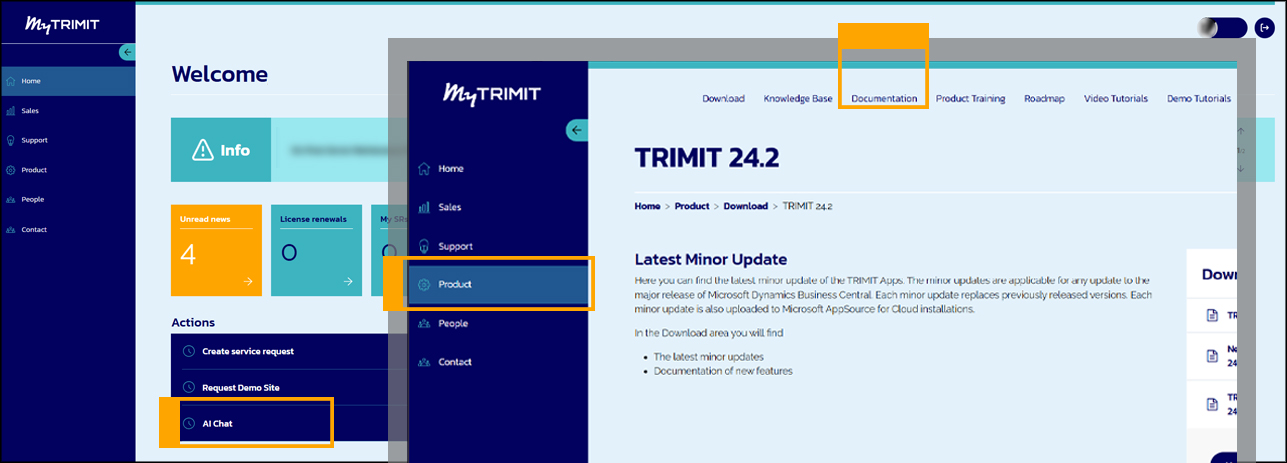Open the License renewals tile arrow
Image resolution: width=1287 pixels, height=463 pixels.
click(348, 282)
